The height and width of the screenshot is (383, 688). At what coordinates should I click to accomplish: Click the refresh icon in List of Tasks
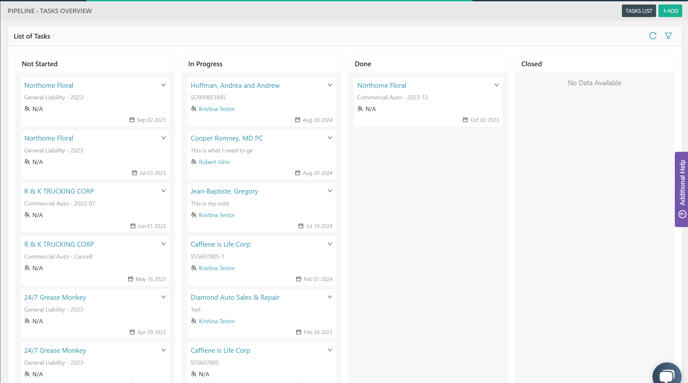(x=652, y=36)
